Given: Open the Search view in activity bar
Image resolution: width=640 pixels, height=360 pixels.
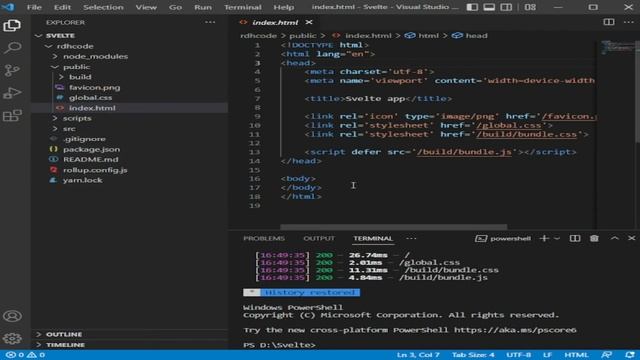Looking at the screenshot, I should coord(12,48).
